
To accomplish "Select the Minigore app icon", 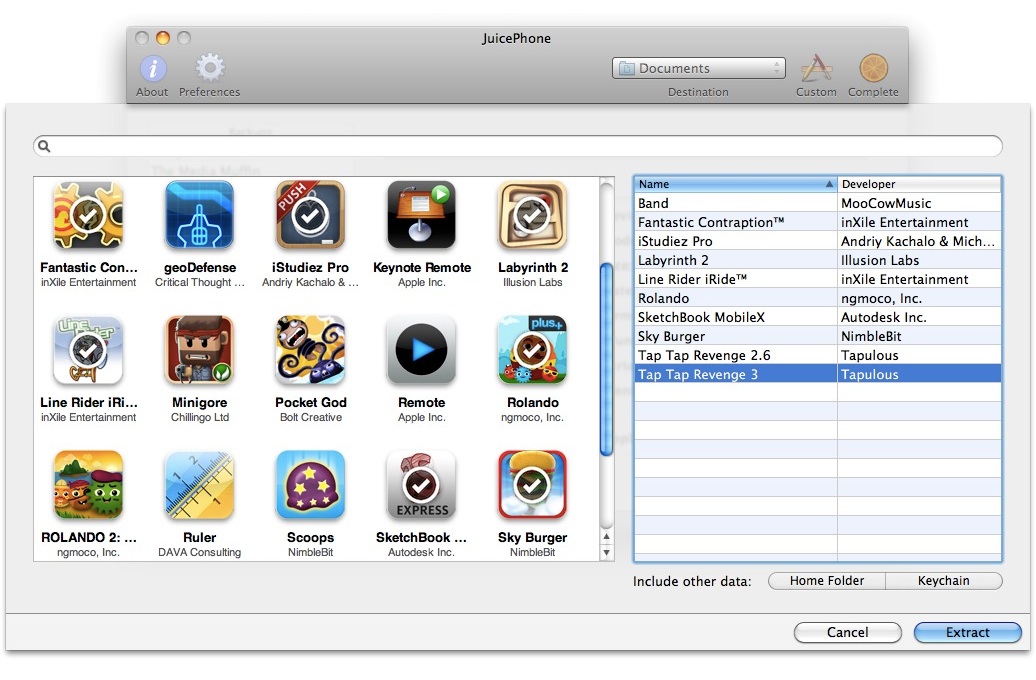I will (200, 350).
